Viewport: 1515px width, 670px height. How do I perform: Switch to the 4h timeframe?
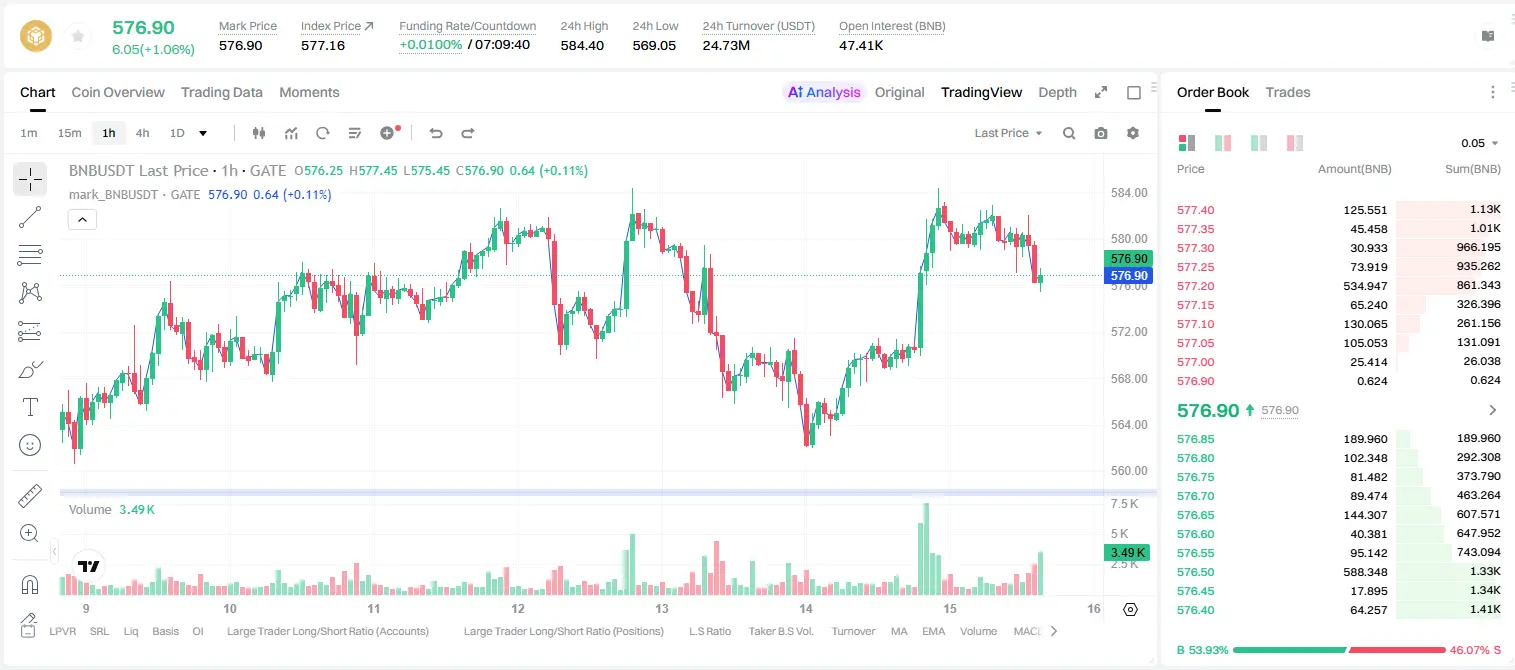(142, 133)
